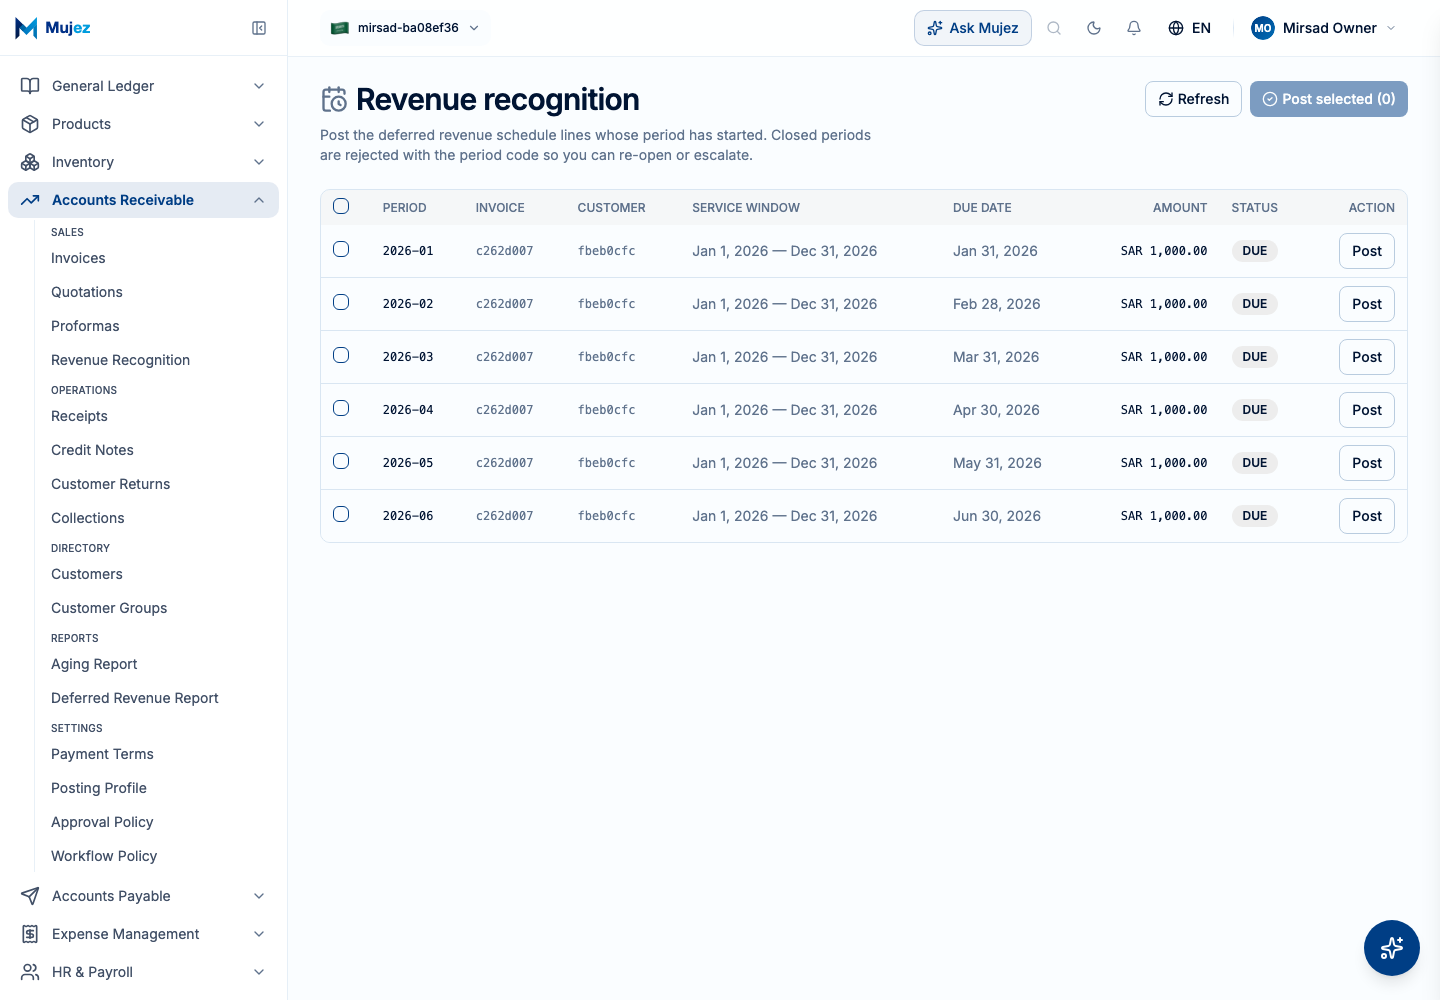Open the Mirsad Owner account dropdown
Screen dimensions: 1440x1000
[x=1323, y=28]
